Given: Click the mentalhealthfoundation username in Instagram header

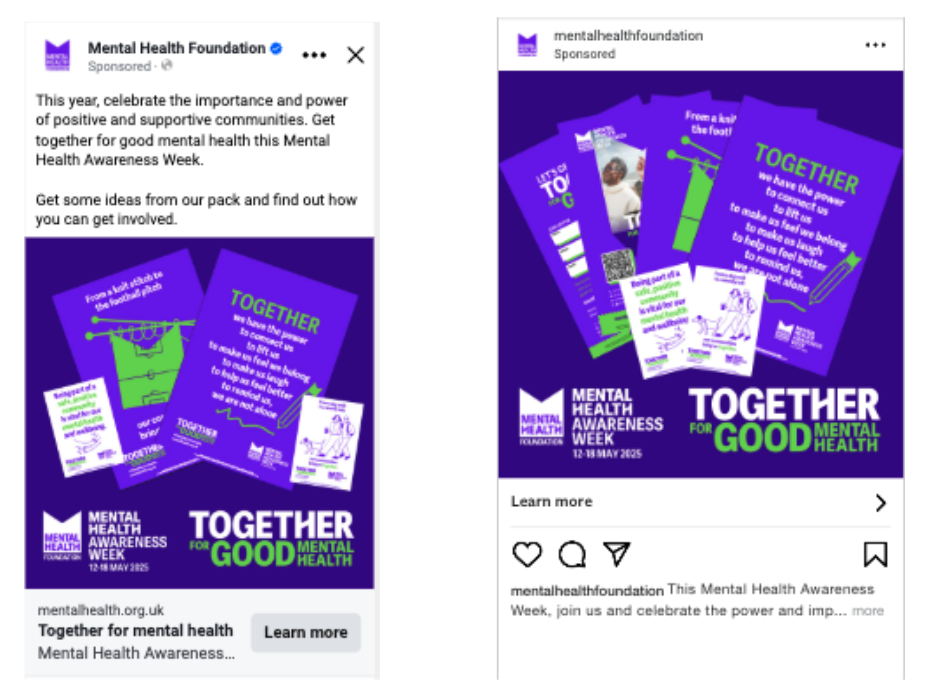Looking at the screenshot, I should 628,36.
